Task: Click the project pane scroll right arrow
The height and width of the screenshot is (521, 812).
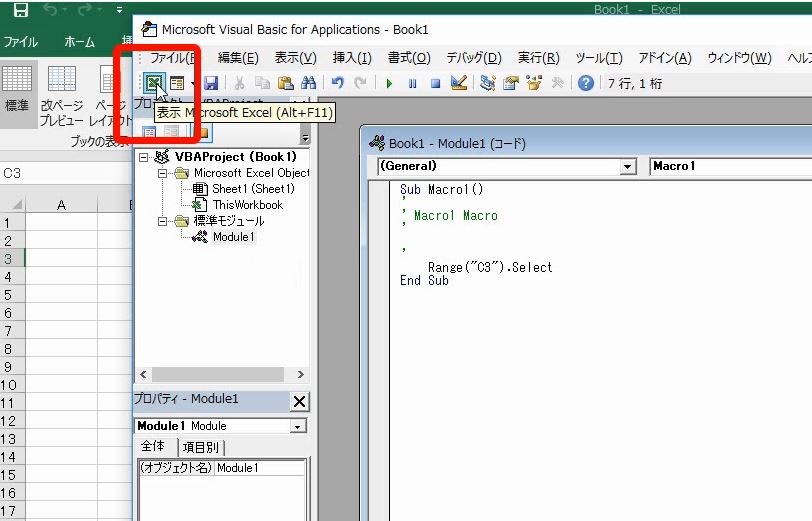Action: click(x=300, y=374)
